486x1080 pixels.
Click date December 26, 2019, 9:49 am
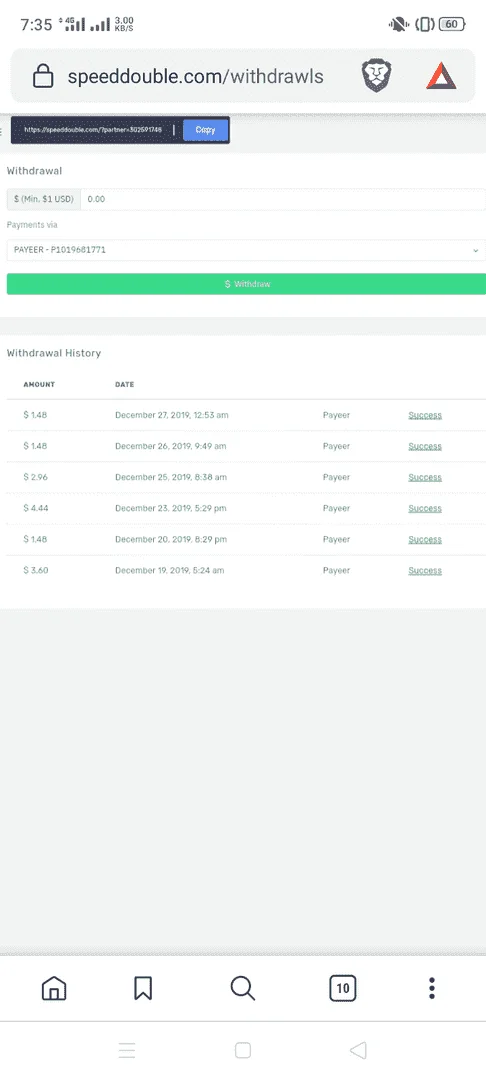171,446
